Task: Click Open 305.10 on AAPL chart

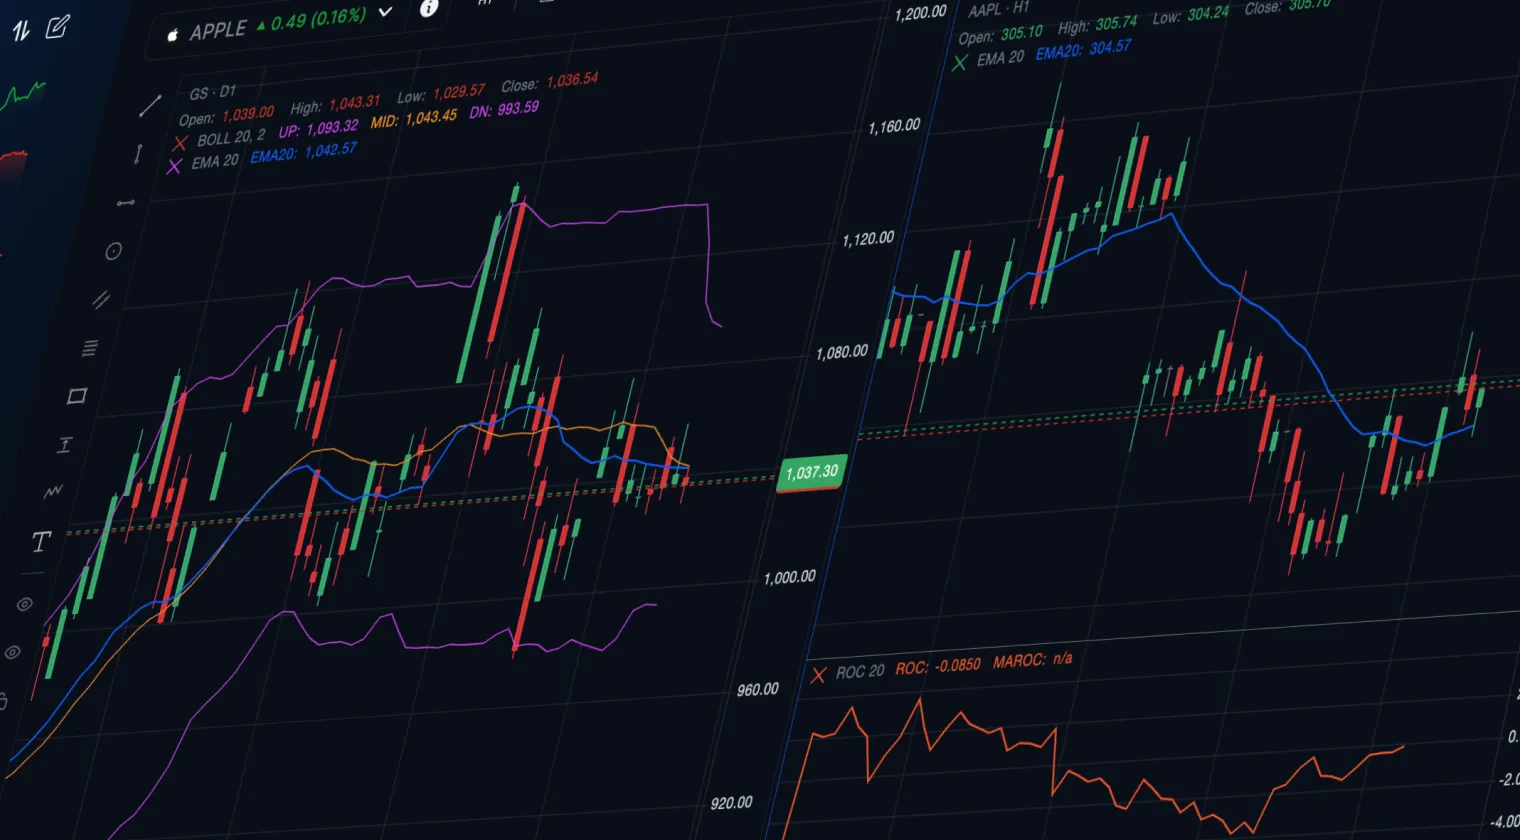Action: pos(1000,35)
